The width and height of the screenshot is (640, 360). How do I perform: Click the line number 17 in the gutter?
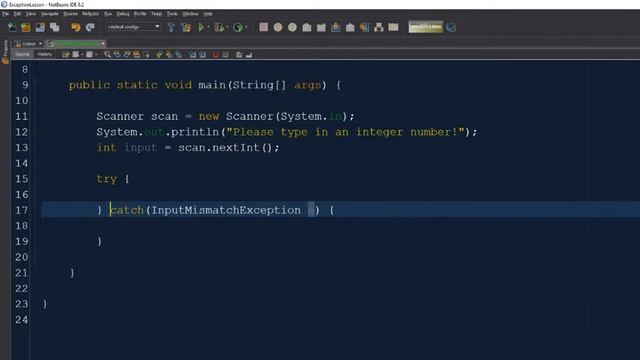[22, 210]
